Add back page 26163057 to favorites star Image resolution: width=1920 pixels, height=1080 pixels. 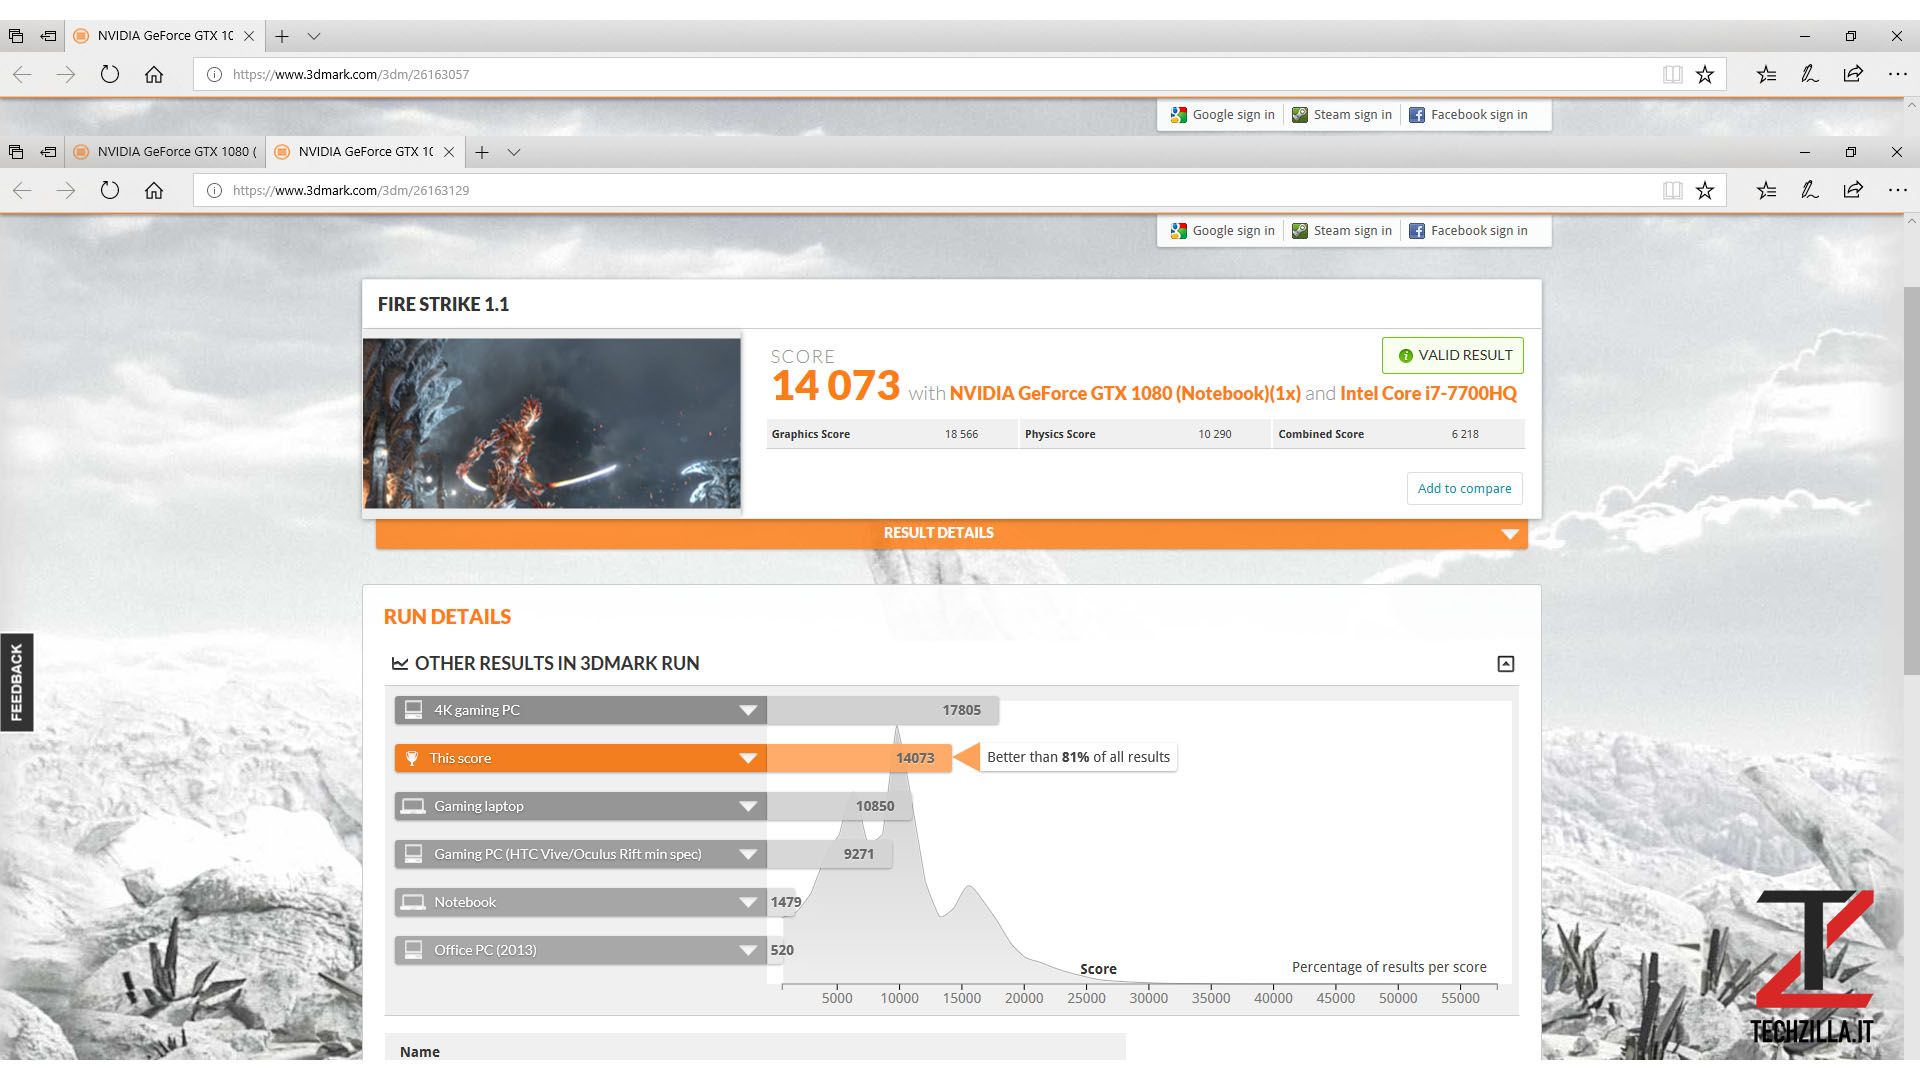(x=1705, y=74)
